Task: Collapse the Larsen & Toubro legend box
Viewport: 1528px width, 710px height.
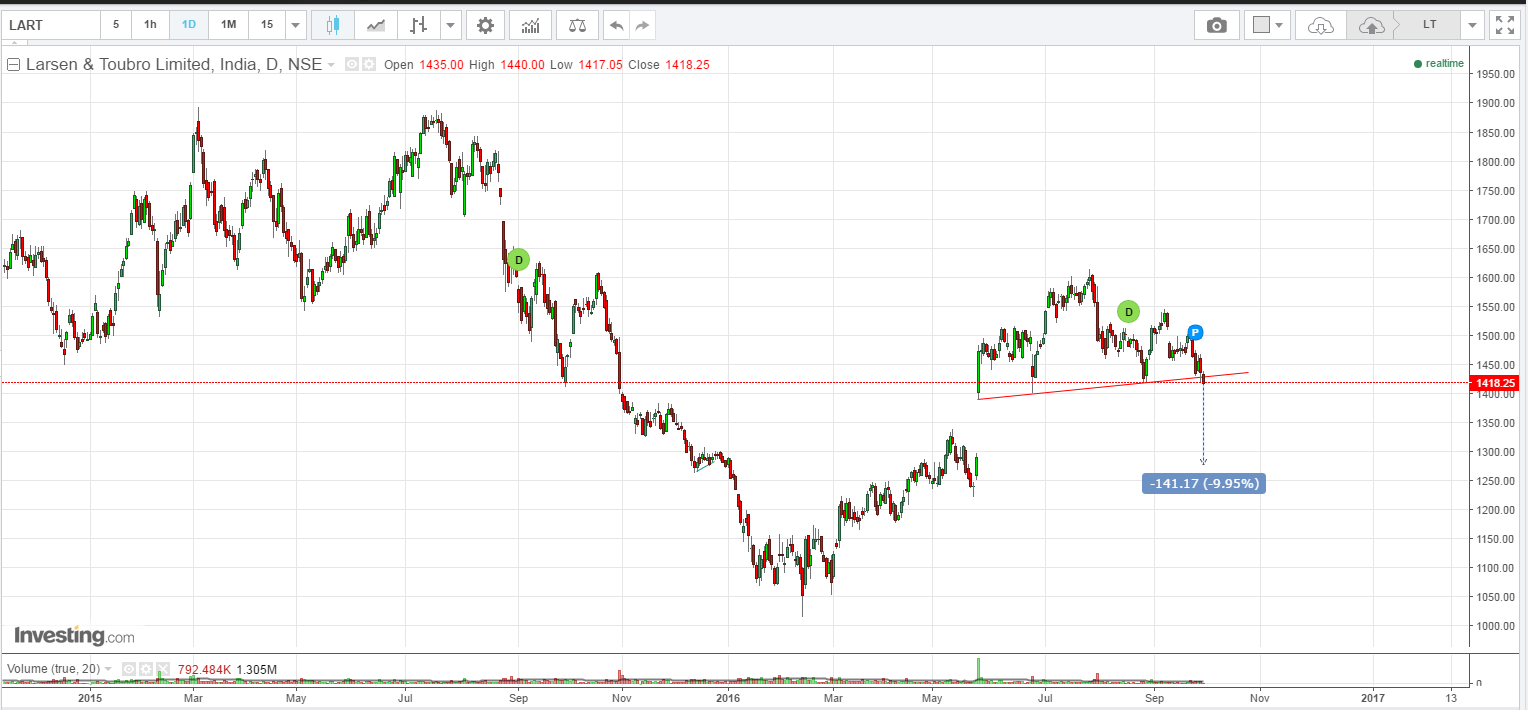Action: click(x=14, y=65)
